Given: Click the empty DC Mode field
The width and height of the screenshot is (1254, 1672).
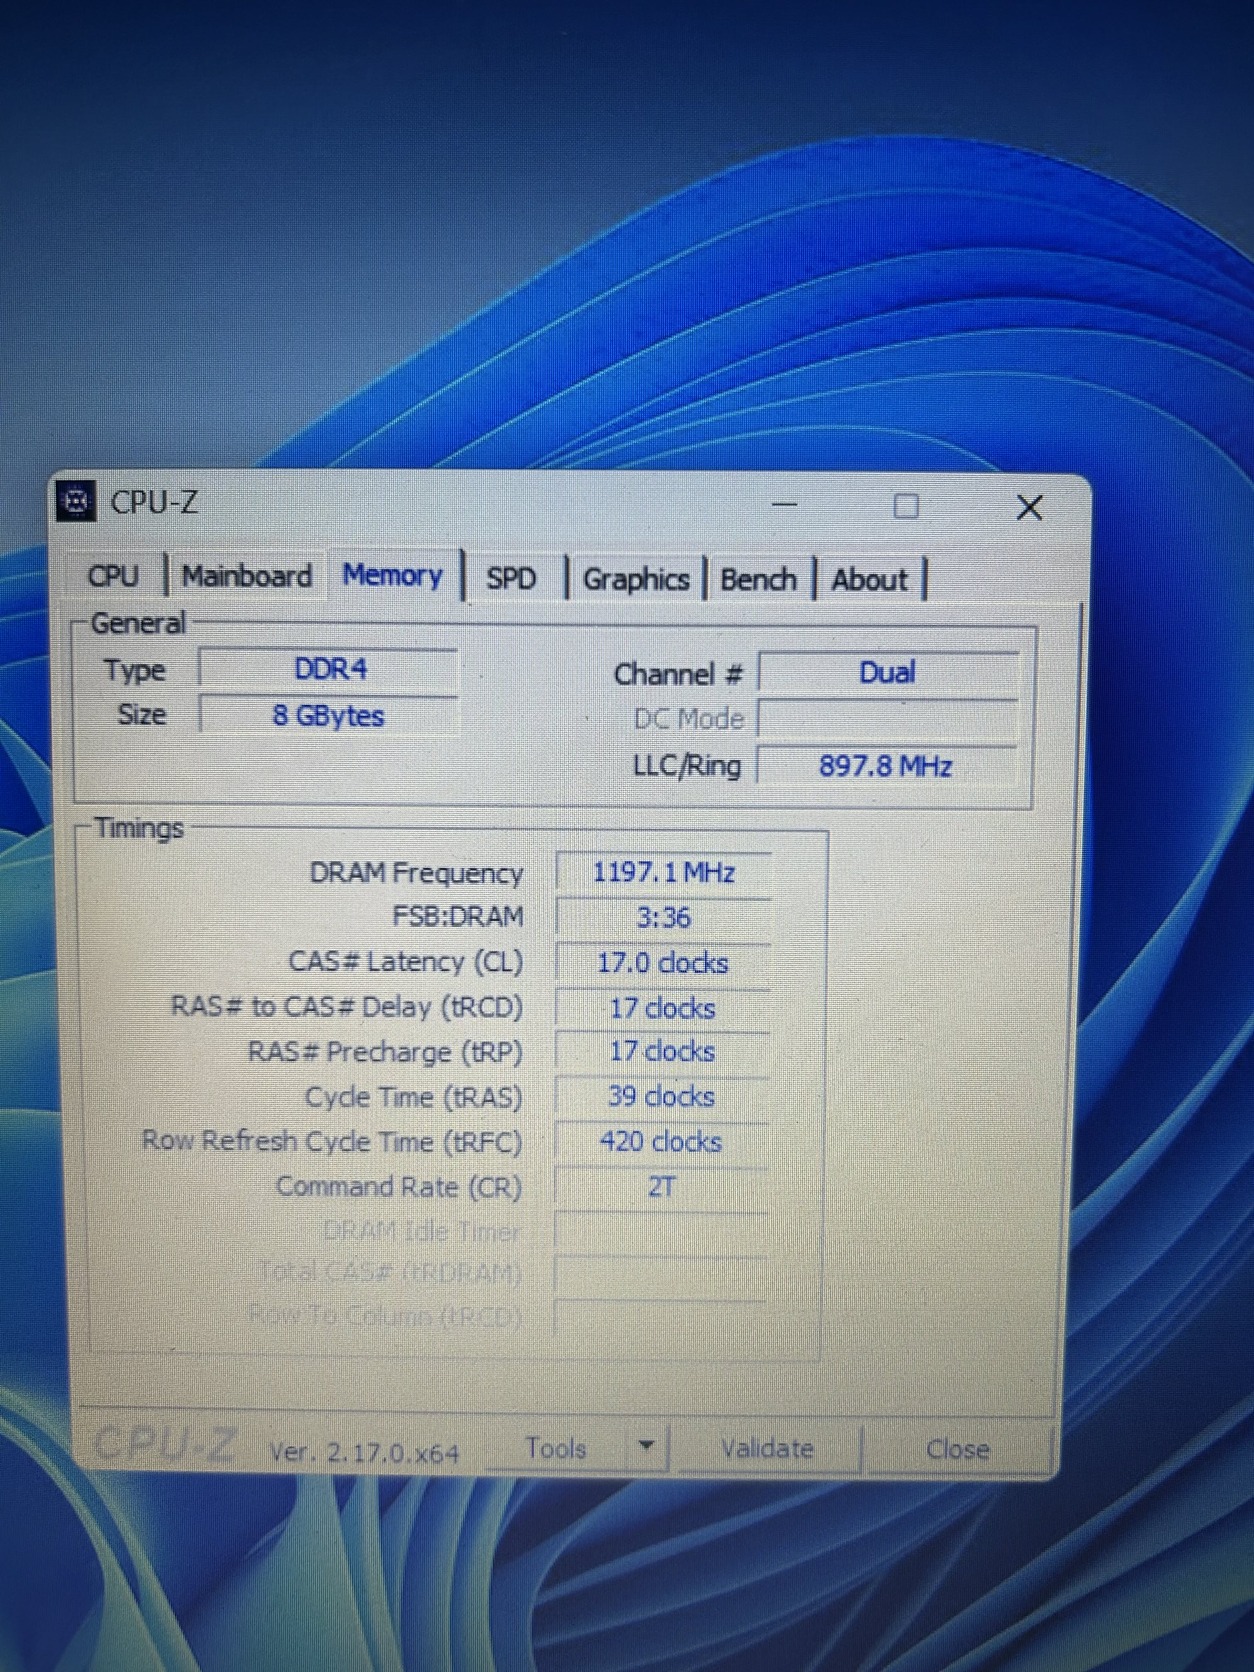Looking at the screenshot, I should click(888, 718).
